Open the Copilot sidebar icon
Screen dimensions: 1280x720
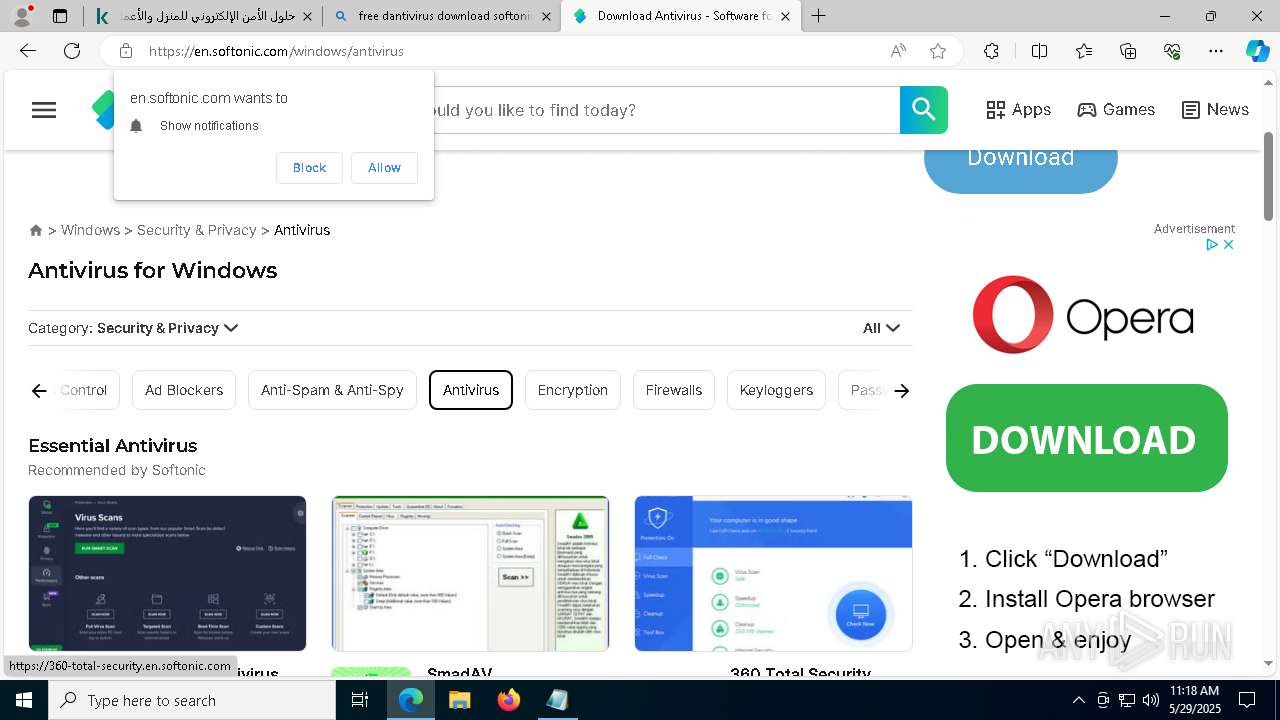(1257, 51)
